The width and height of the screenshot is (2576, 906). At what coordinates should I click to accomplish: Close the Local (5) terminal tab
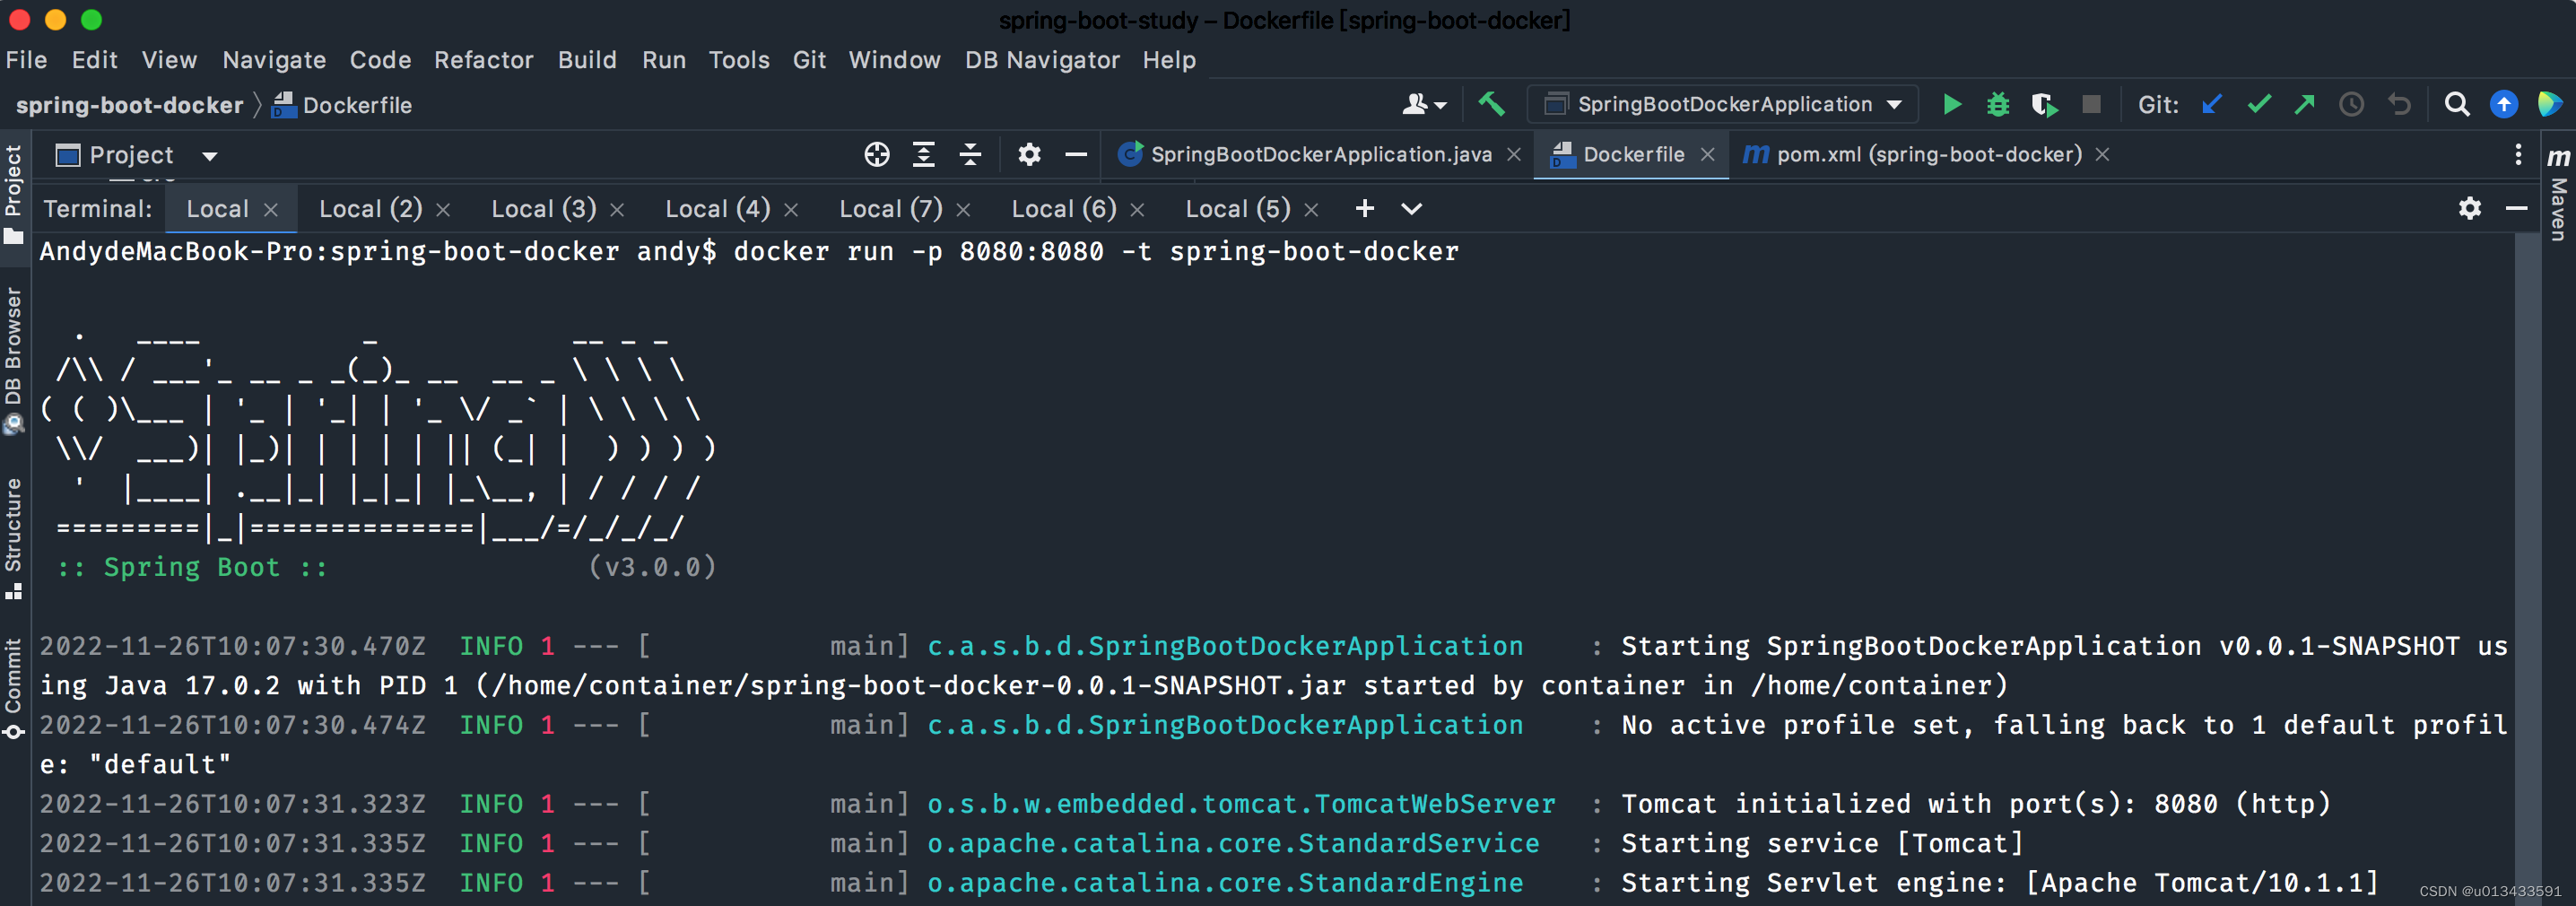click(x=1311, y=210)
